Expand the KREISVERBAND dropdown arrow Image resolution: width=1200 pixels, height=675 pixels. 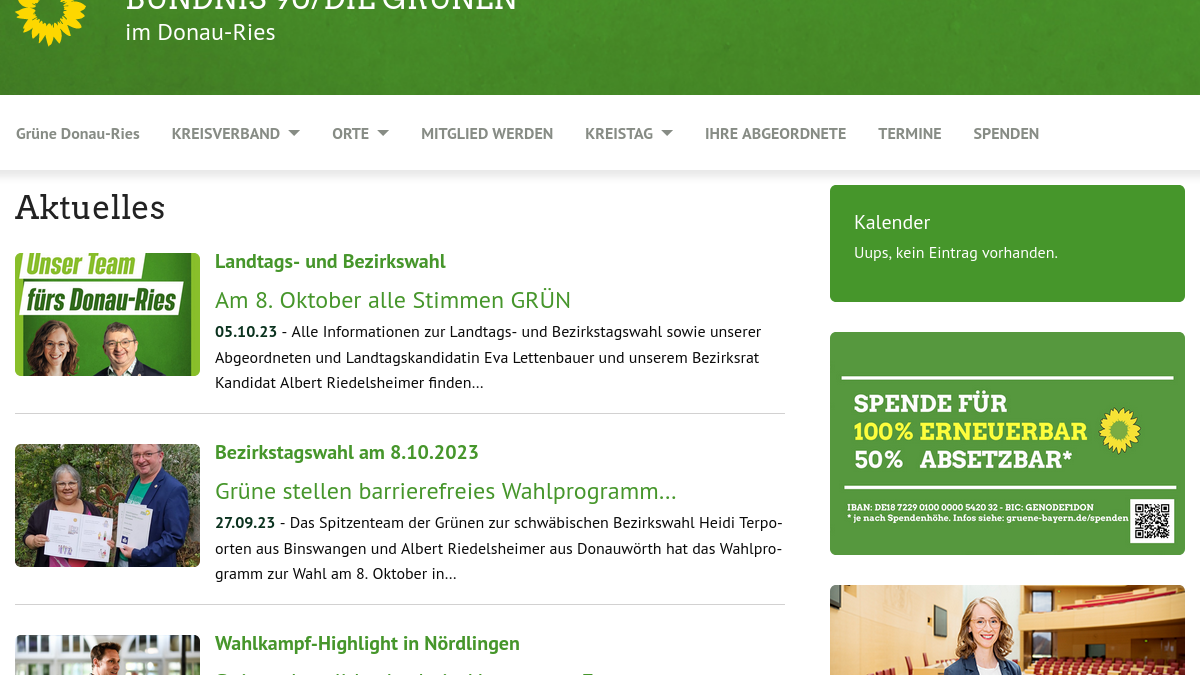tap(294, 133)
